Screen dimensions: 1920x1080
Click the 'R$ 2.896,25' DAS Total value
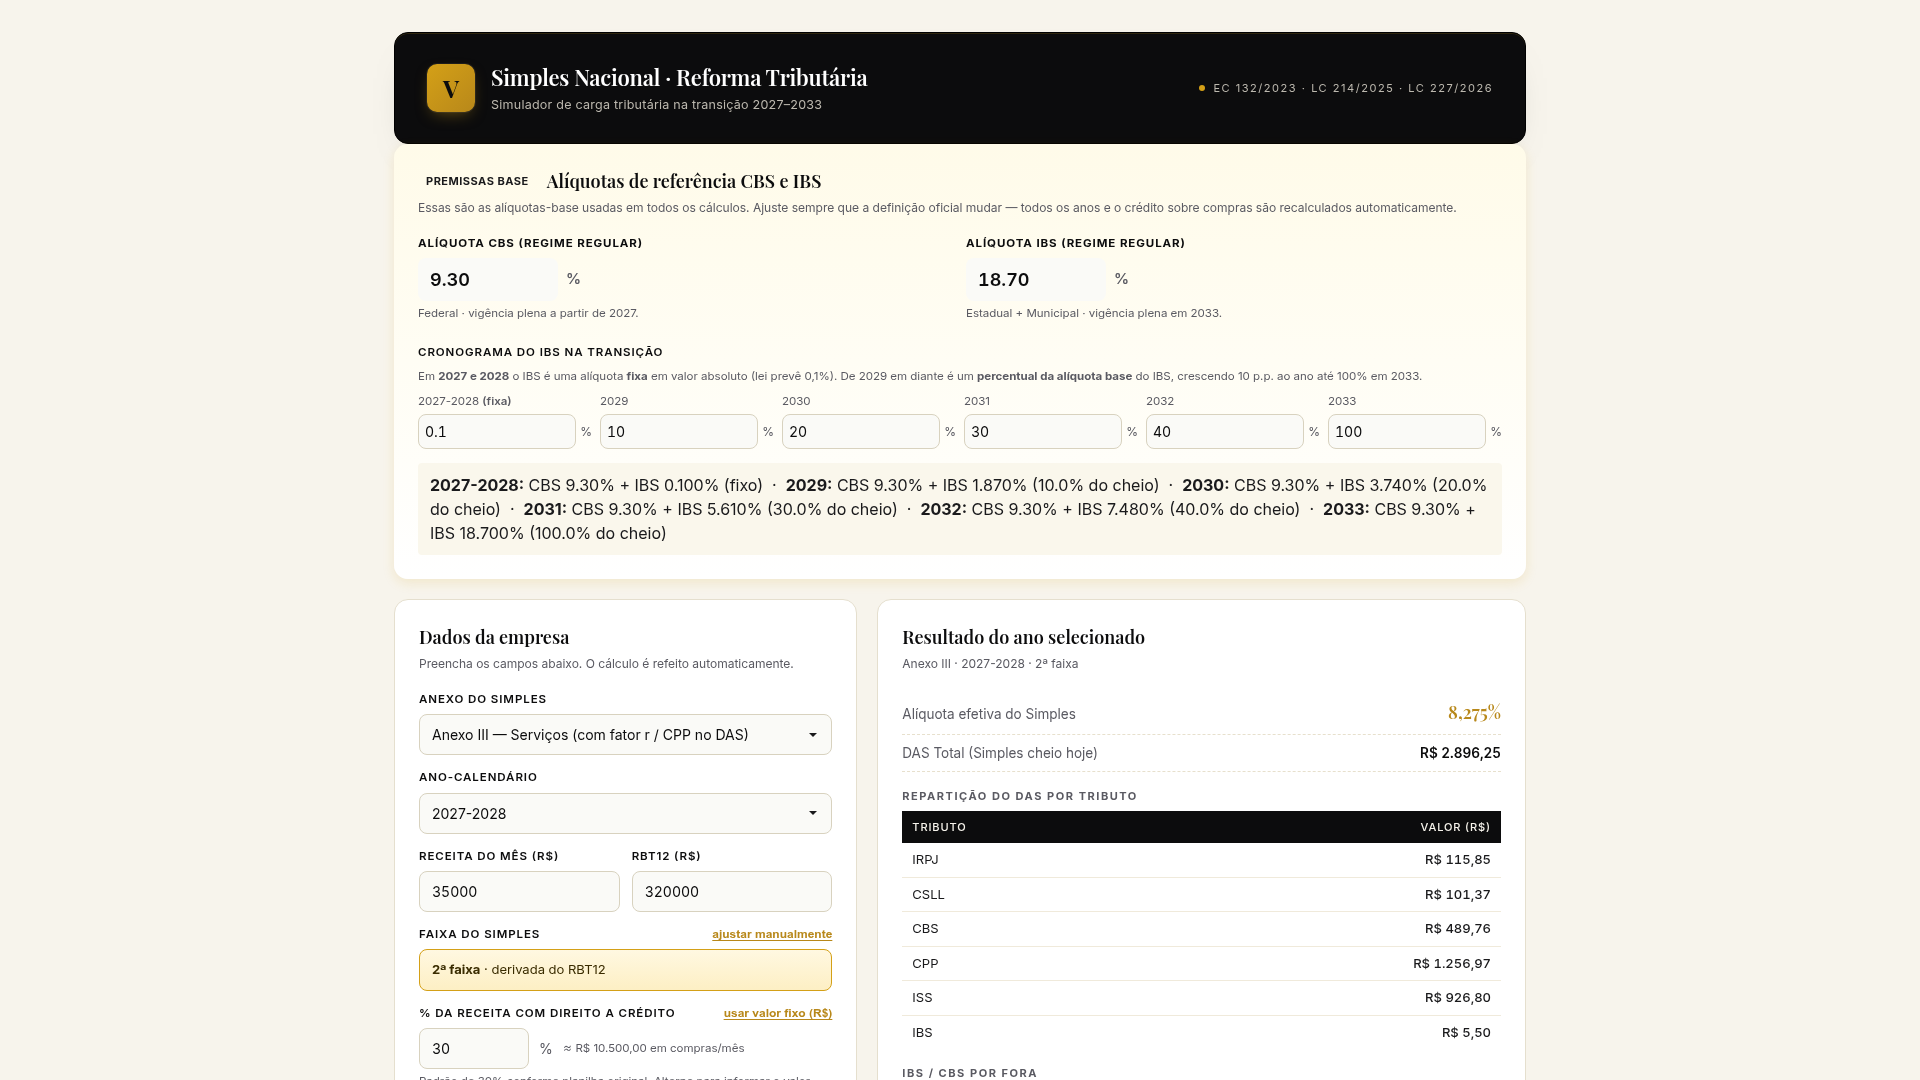tap(1460, 753)
